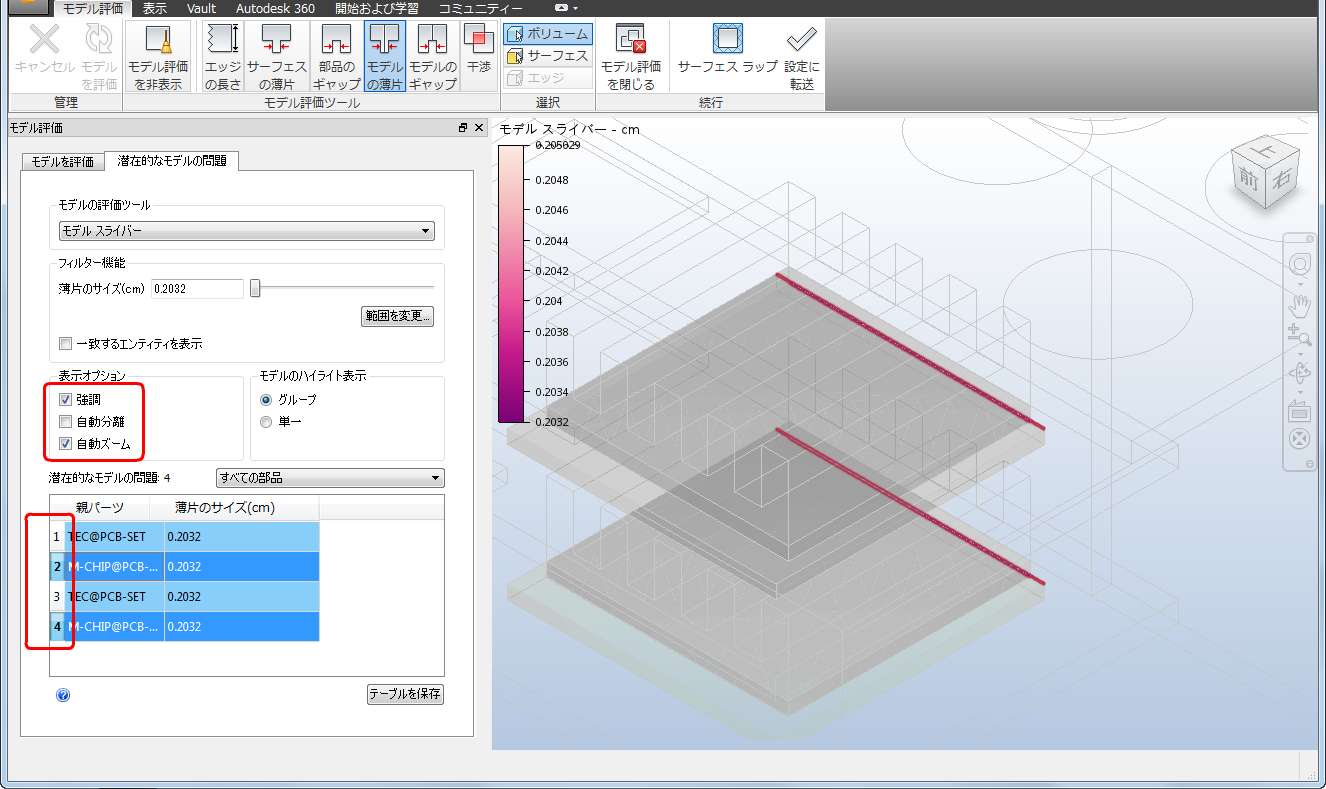This screenshot has height=789, width=1326.
Task: Click the Cancel (キャンセル) ribbon icon
Action: click(x=44, y=50)
